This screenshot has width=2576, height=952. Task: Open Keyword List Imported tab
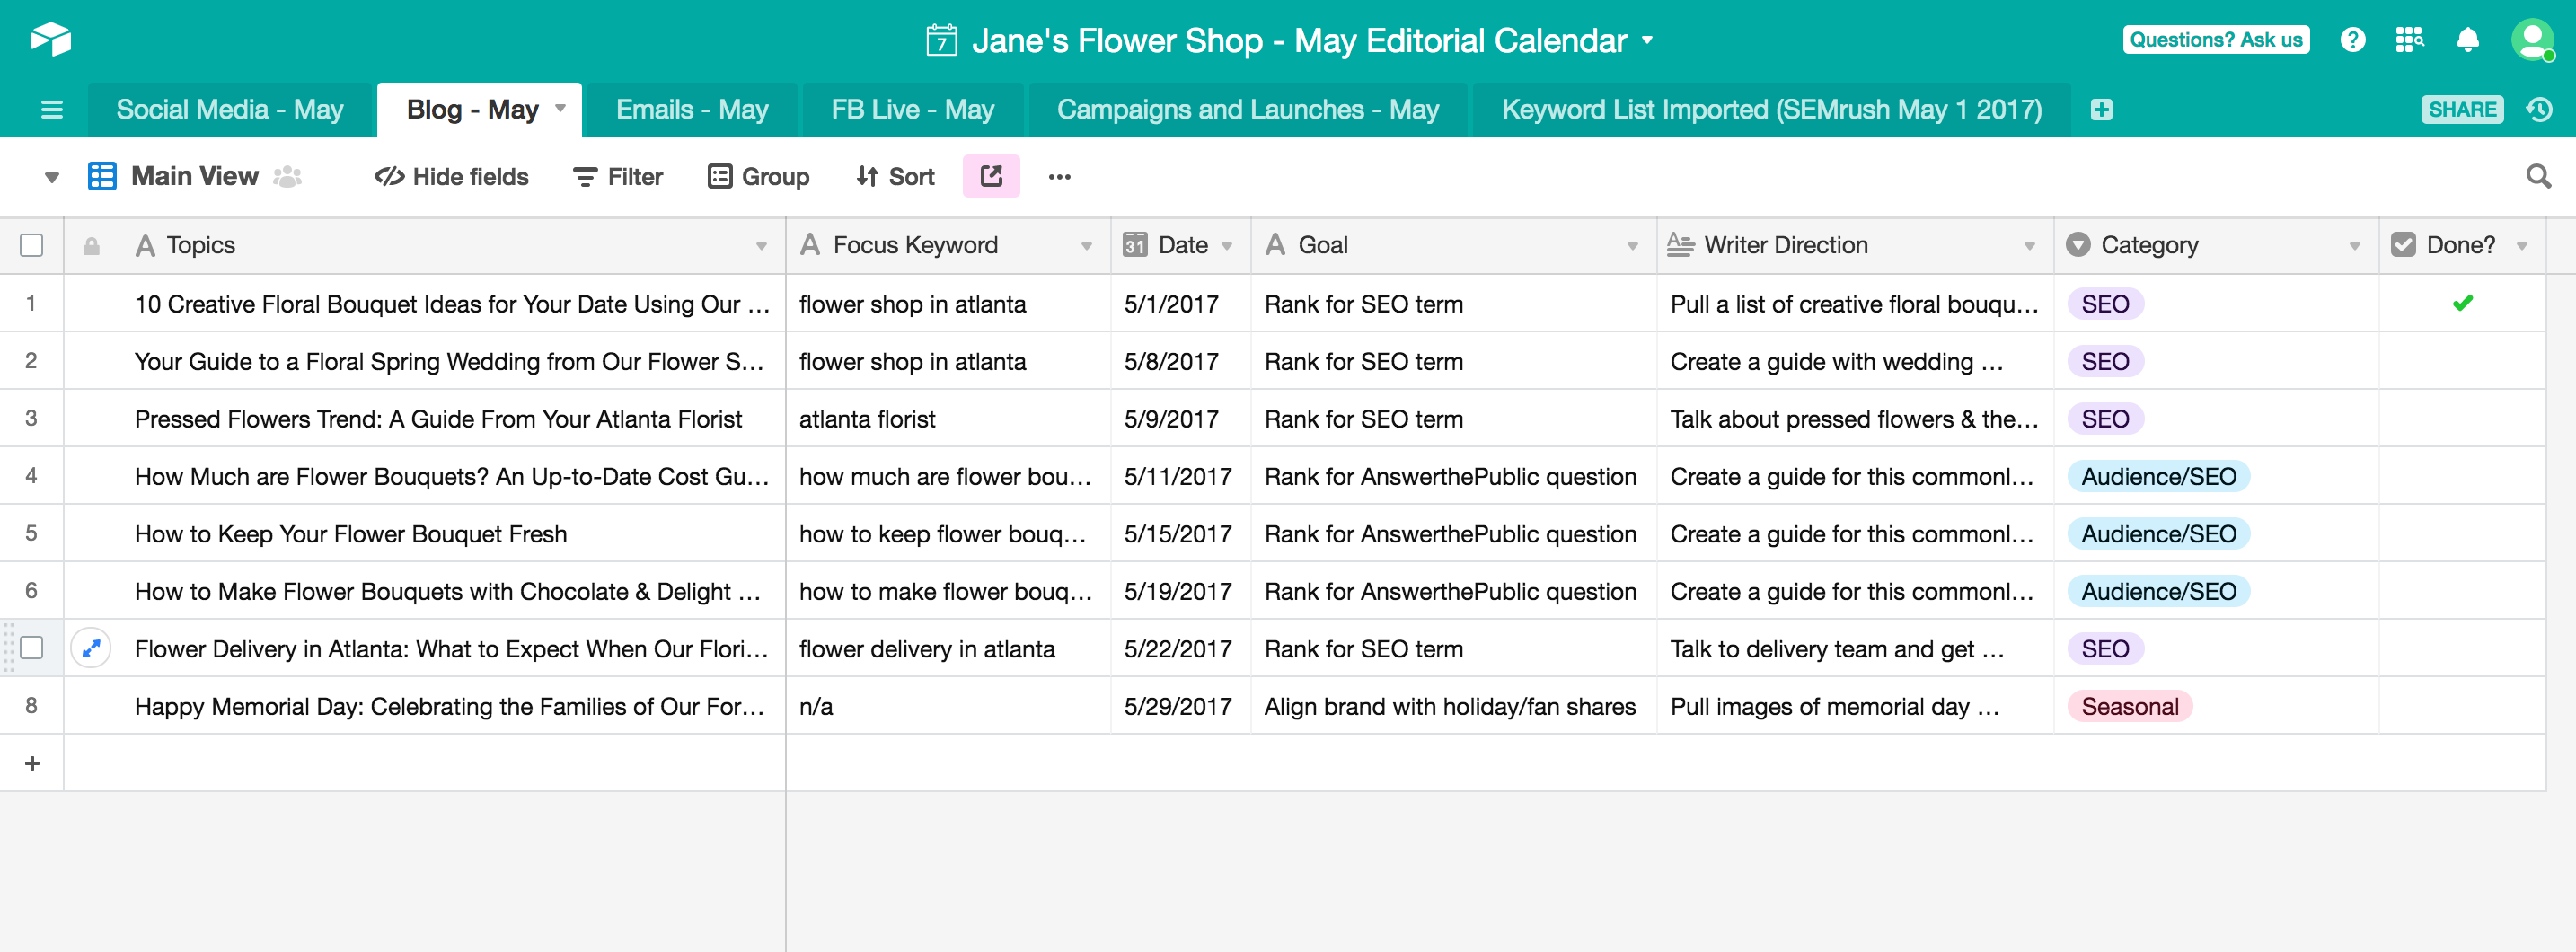1771,109
